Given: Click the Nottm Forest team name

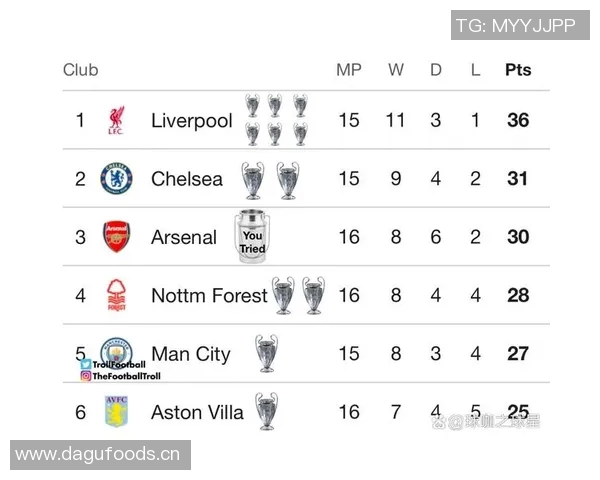Looking at the screenshot, I should 209,295.
